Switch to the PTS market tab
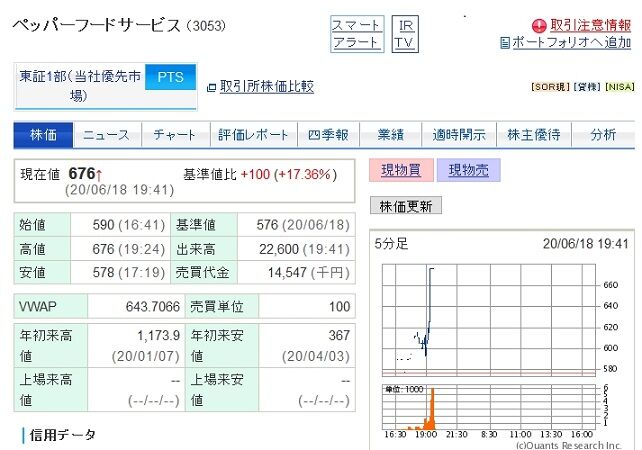The height and width of the screenshot is (450, 642). (x=170, y=77)
